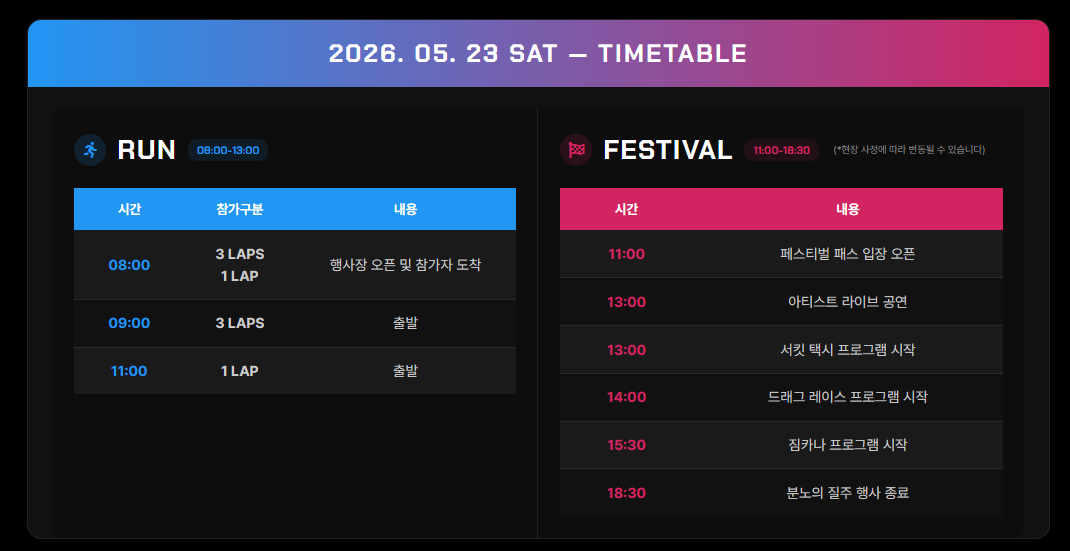Click the 아티스트 라이브 공연 entry
The width and height of the screenshot is (1070, 551).
click(x=848, y=302)
